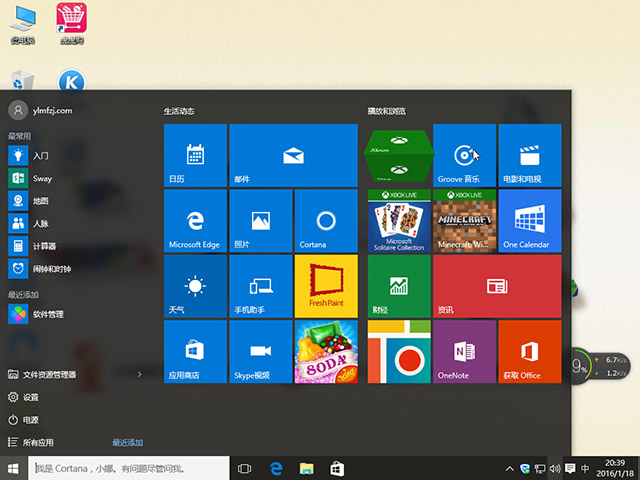Open Task View on the taskbar
The height and width of the screenshot is (480, 640).
245,467
